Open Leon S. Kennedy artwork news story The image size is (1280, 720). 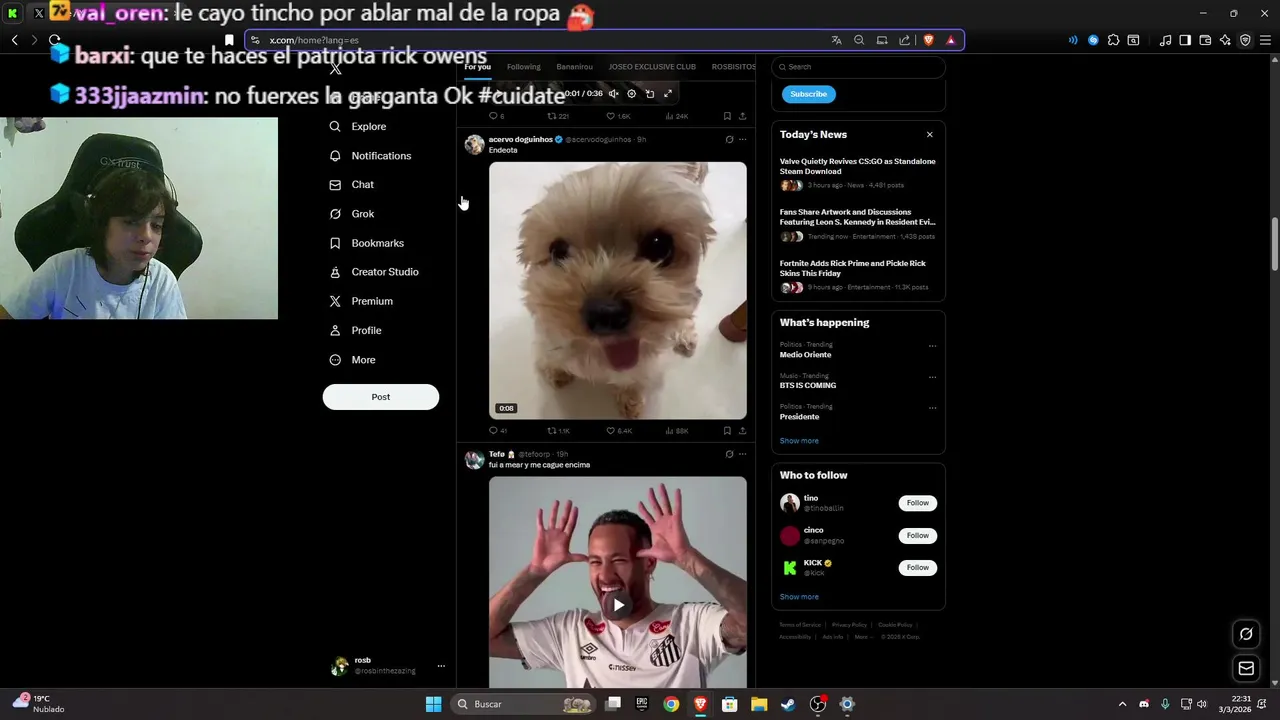coord(858,224)
